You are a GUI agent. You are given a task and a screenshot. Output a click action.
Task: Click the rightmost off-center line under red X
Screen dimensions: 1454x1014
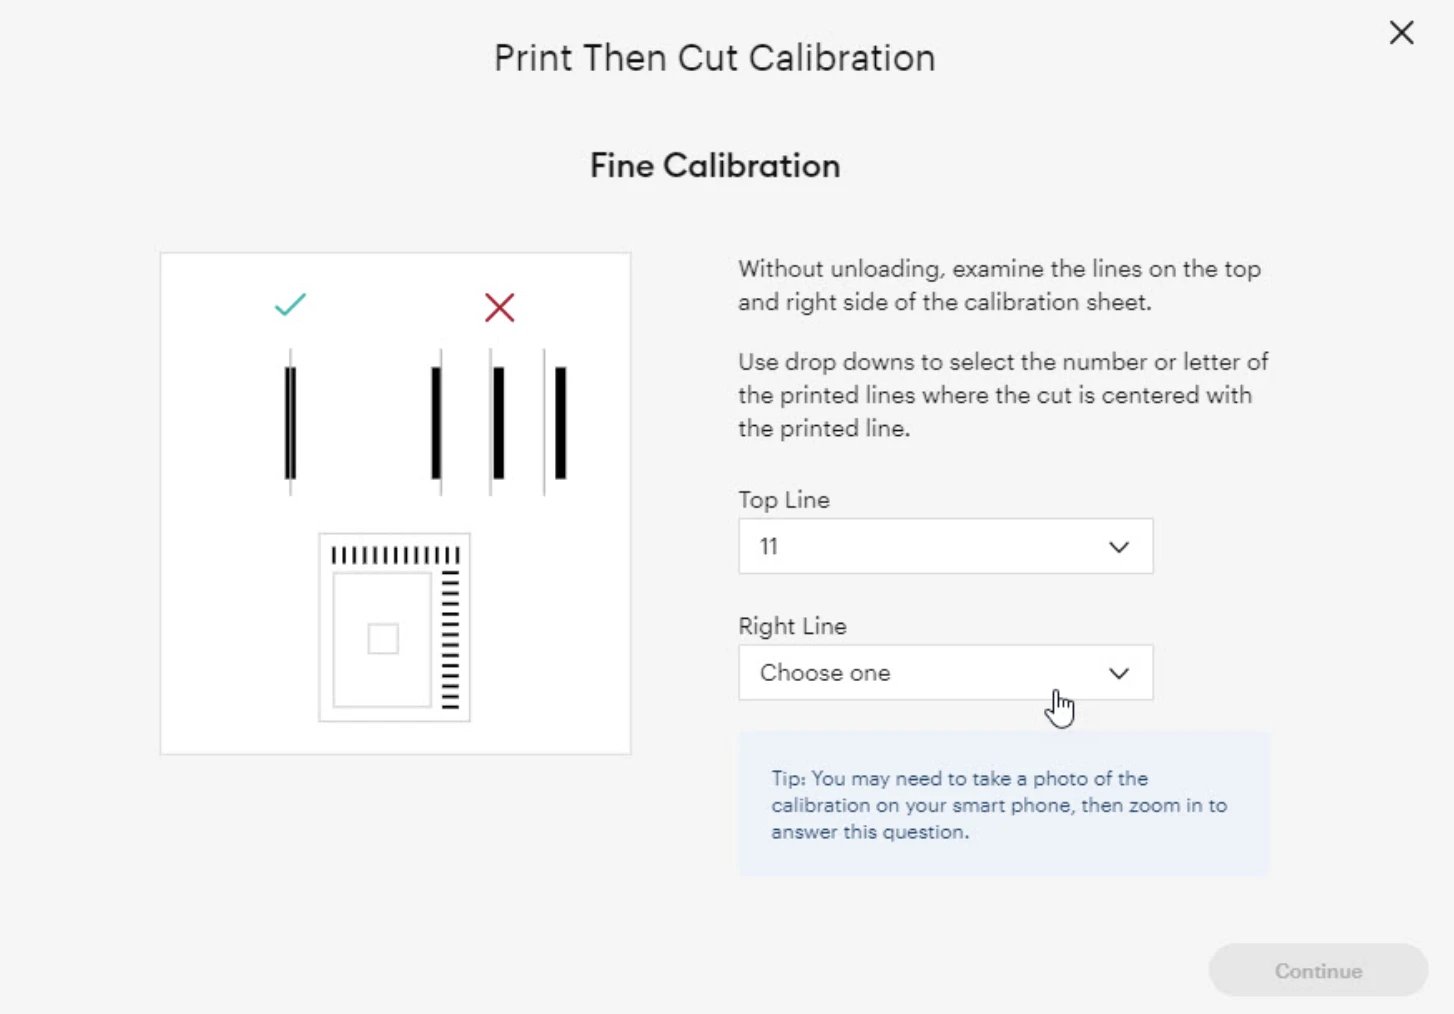[x=559, y=422]
